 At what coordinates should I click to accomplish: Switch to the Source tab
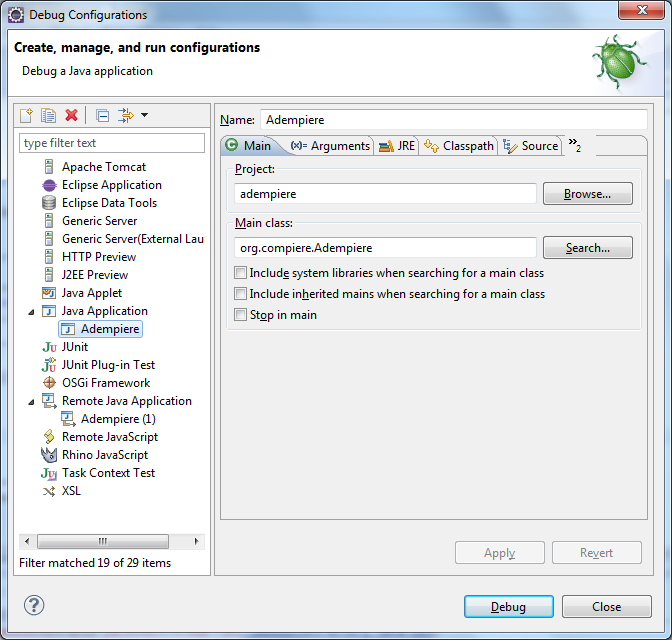(531, 146)
